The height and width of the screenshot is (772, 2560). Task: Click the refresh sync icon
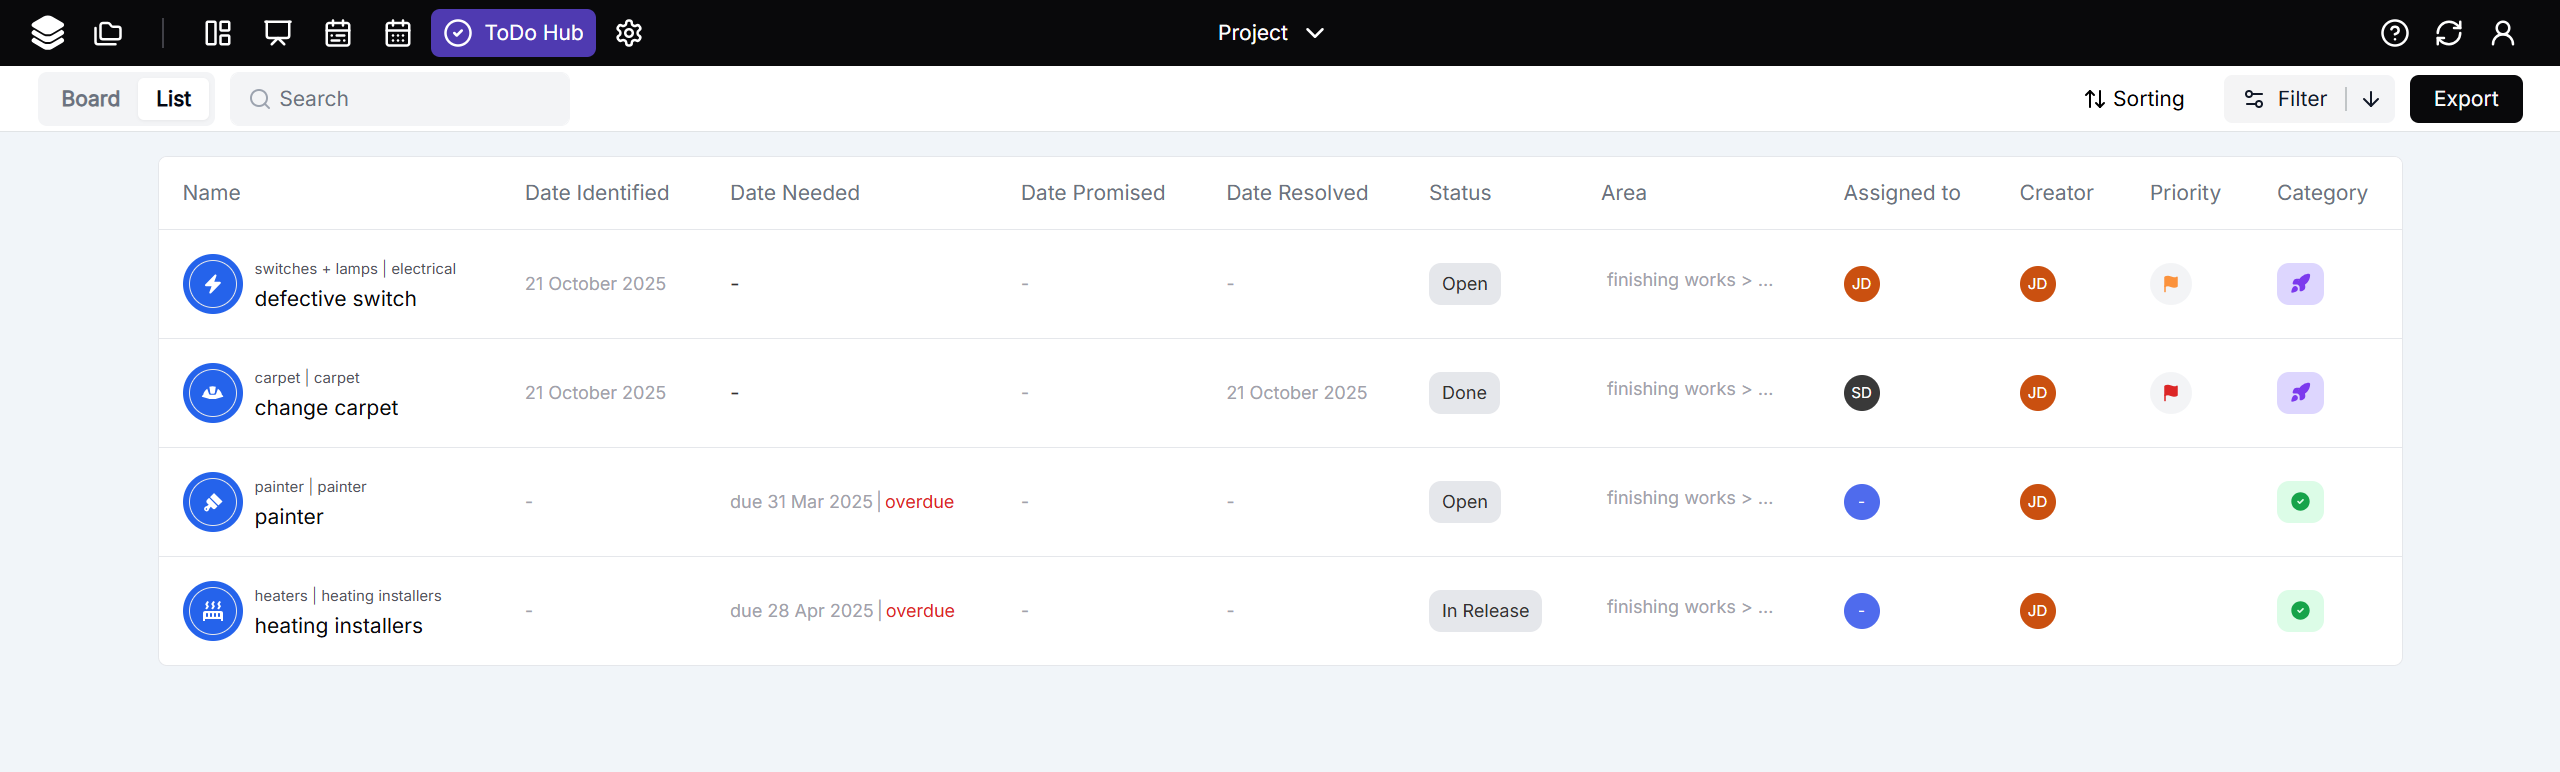pyautogui.click(x=2449, y=33)
